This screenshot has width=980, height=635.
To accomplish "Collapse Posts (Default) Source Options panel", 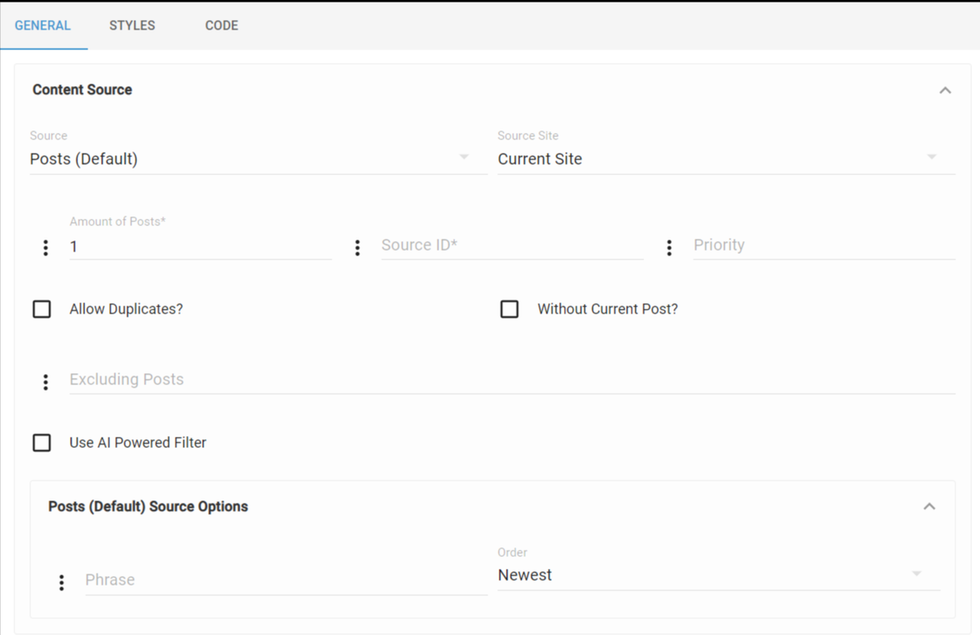I will tap(929, 507).
